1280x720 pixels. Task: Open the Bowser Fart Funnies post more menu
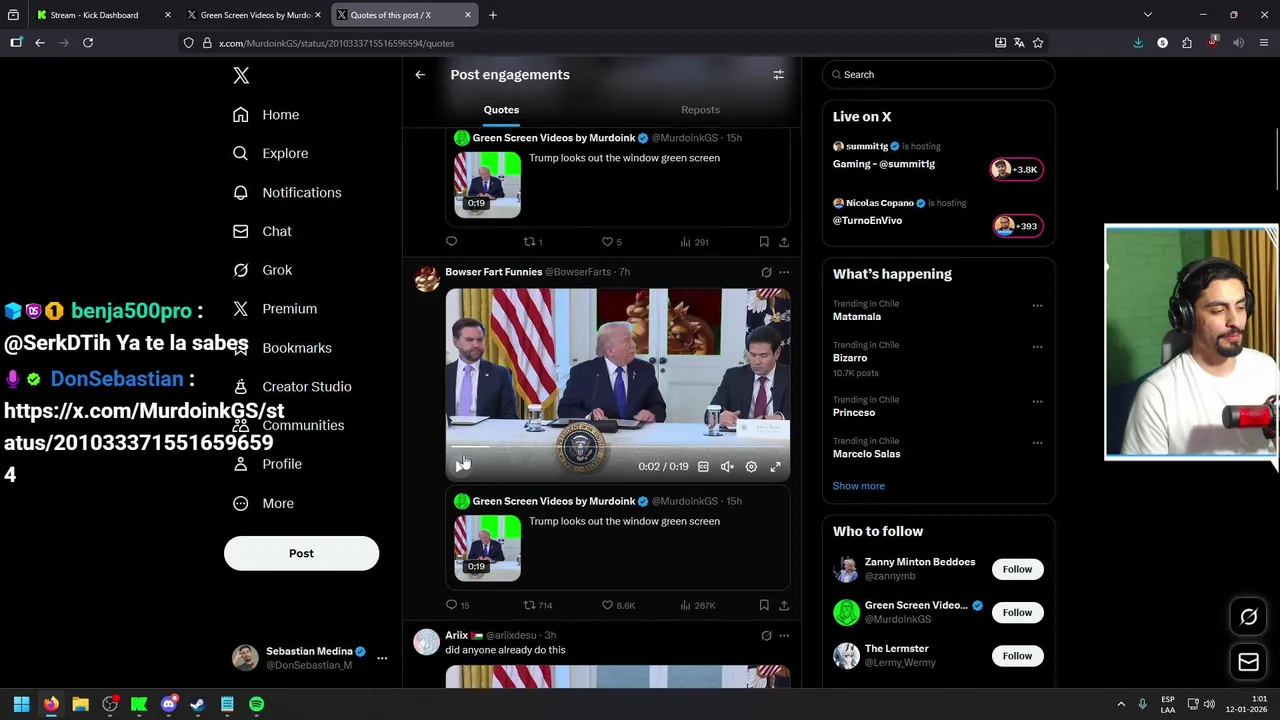[784, 272]
